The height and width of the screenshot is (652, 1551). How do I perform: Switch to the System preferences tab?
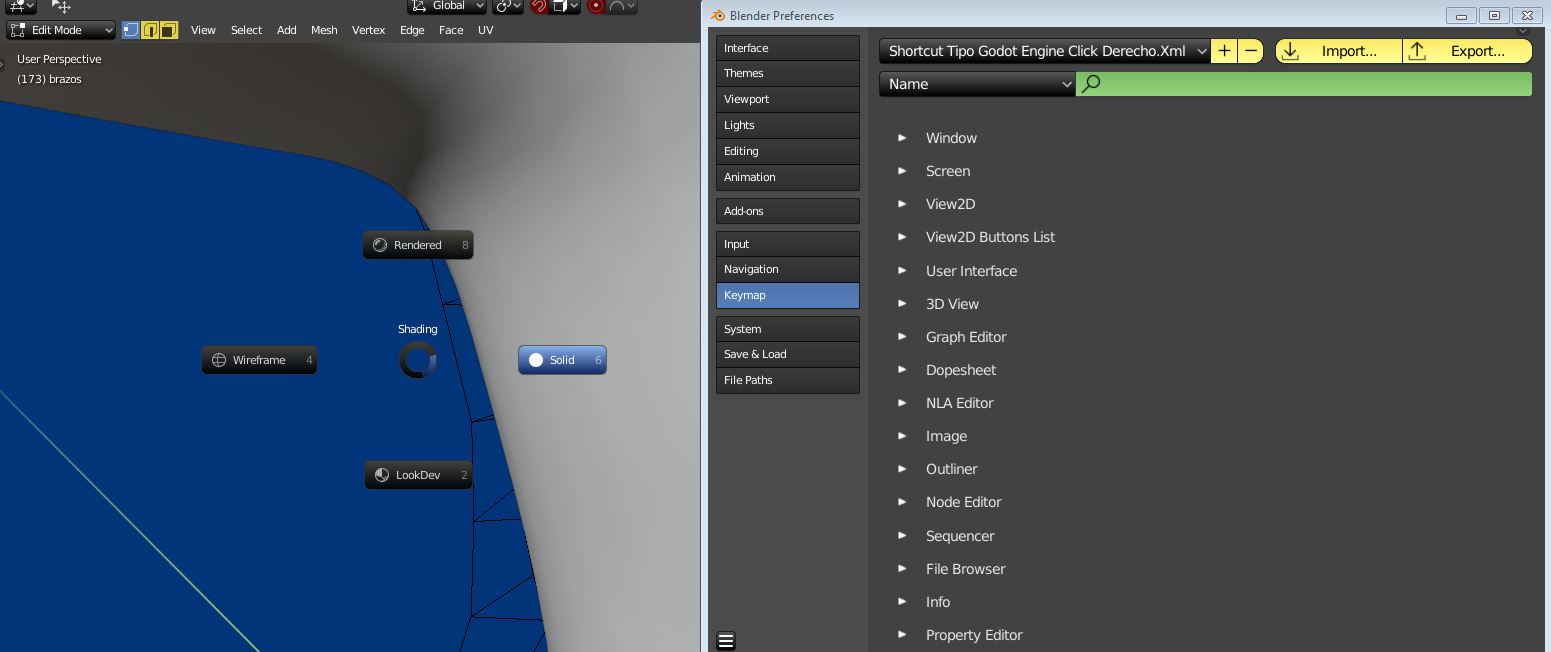tap(788, 329)
